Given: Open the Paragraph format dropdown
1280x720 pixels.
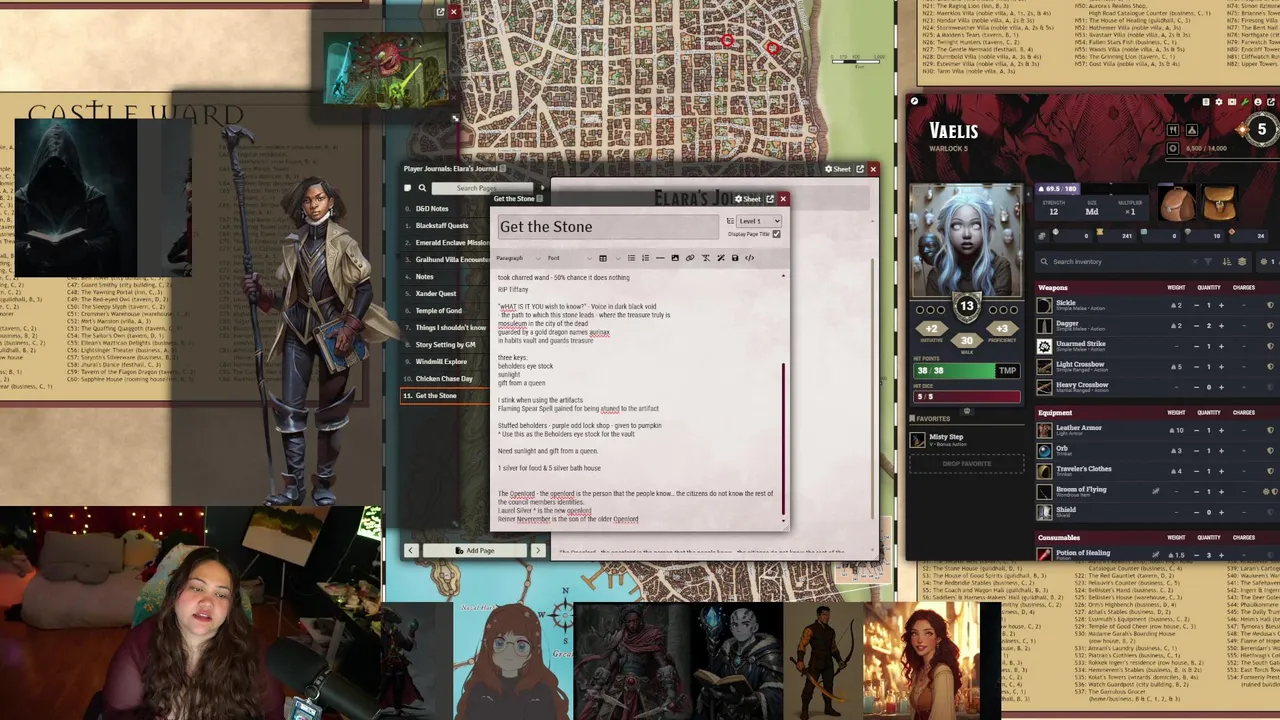Looking at the screenshot, I should [x=518, y=258].
